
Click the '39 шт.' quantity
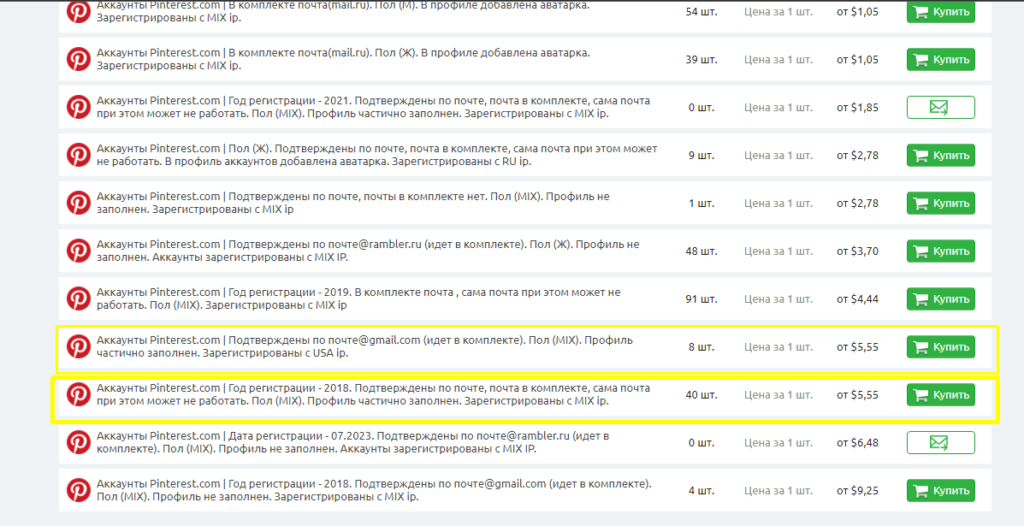[701, 59]
